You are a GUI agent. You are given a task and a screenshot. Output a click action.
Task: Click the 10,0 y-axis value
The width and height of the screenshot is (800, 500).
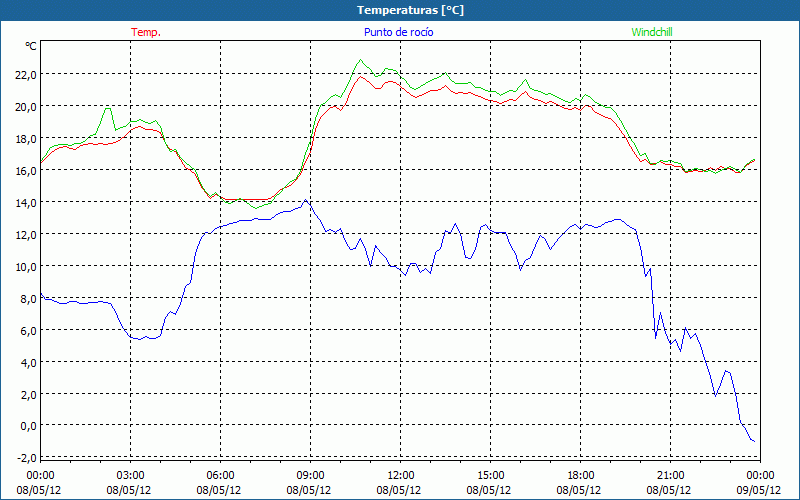click(26, 266)
